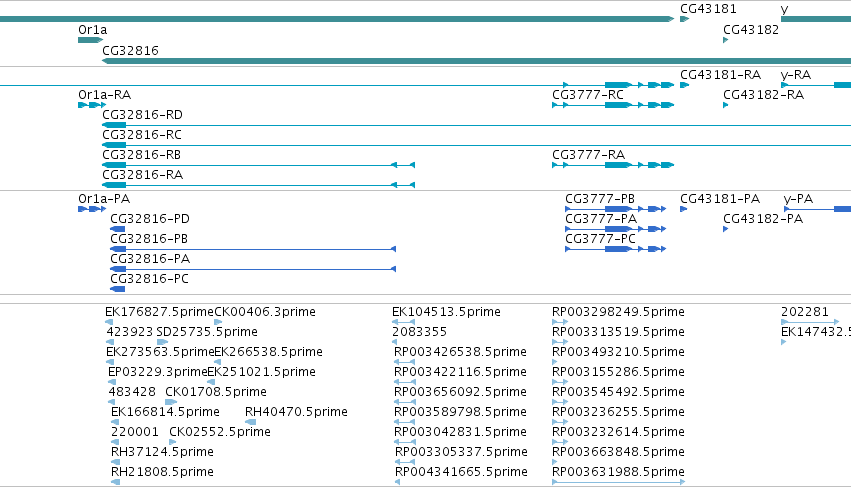The image size is (851, 487).
Task: Click EST RP003663848.5prime
Action: point(618,452)
